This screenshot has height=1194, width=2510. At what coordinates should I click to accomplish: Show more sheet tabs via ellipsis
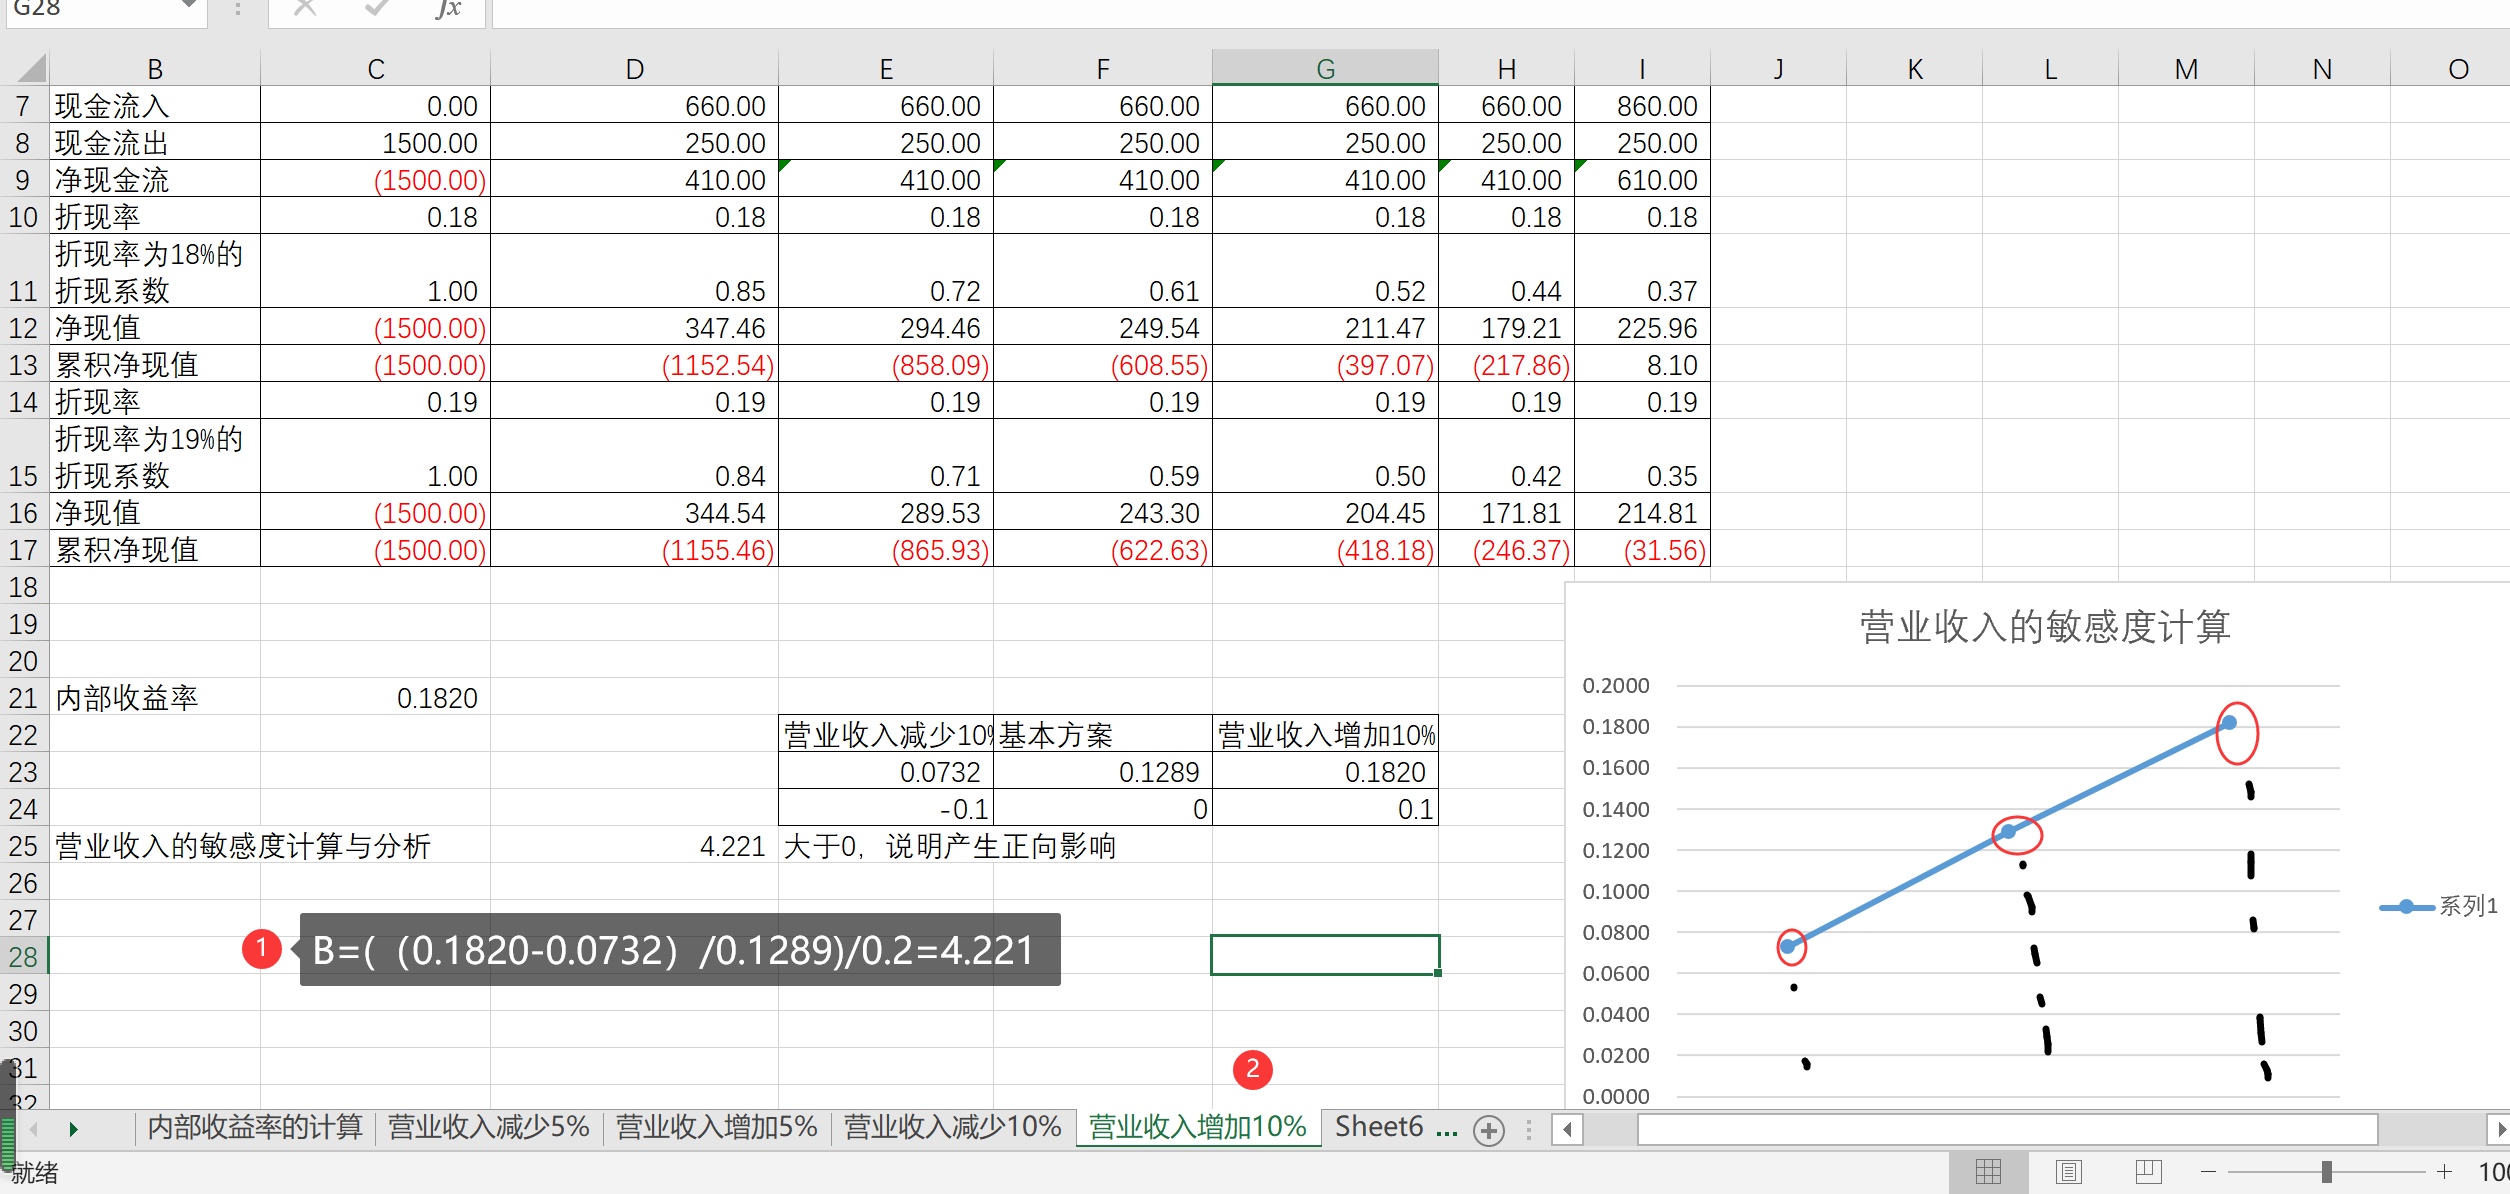click(x=1447, y=1130)
